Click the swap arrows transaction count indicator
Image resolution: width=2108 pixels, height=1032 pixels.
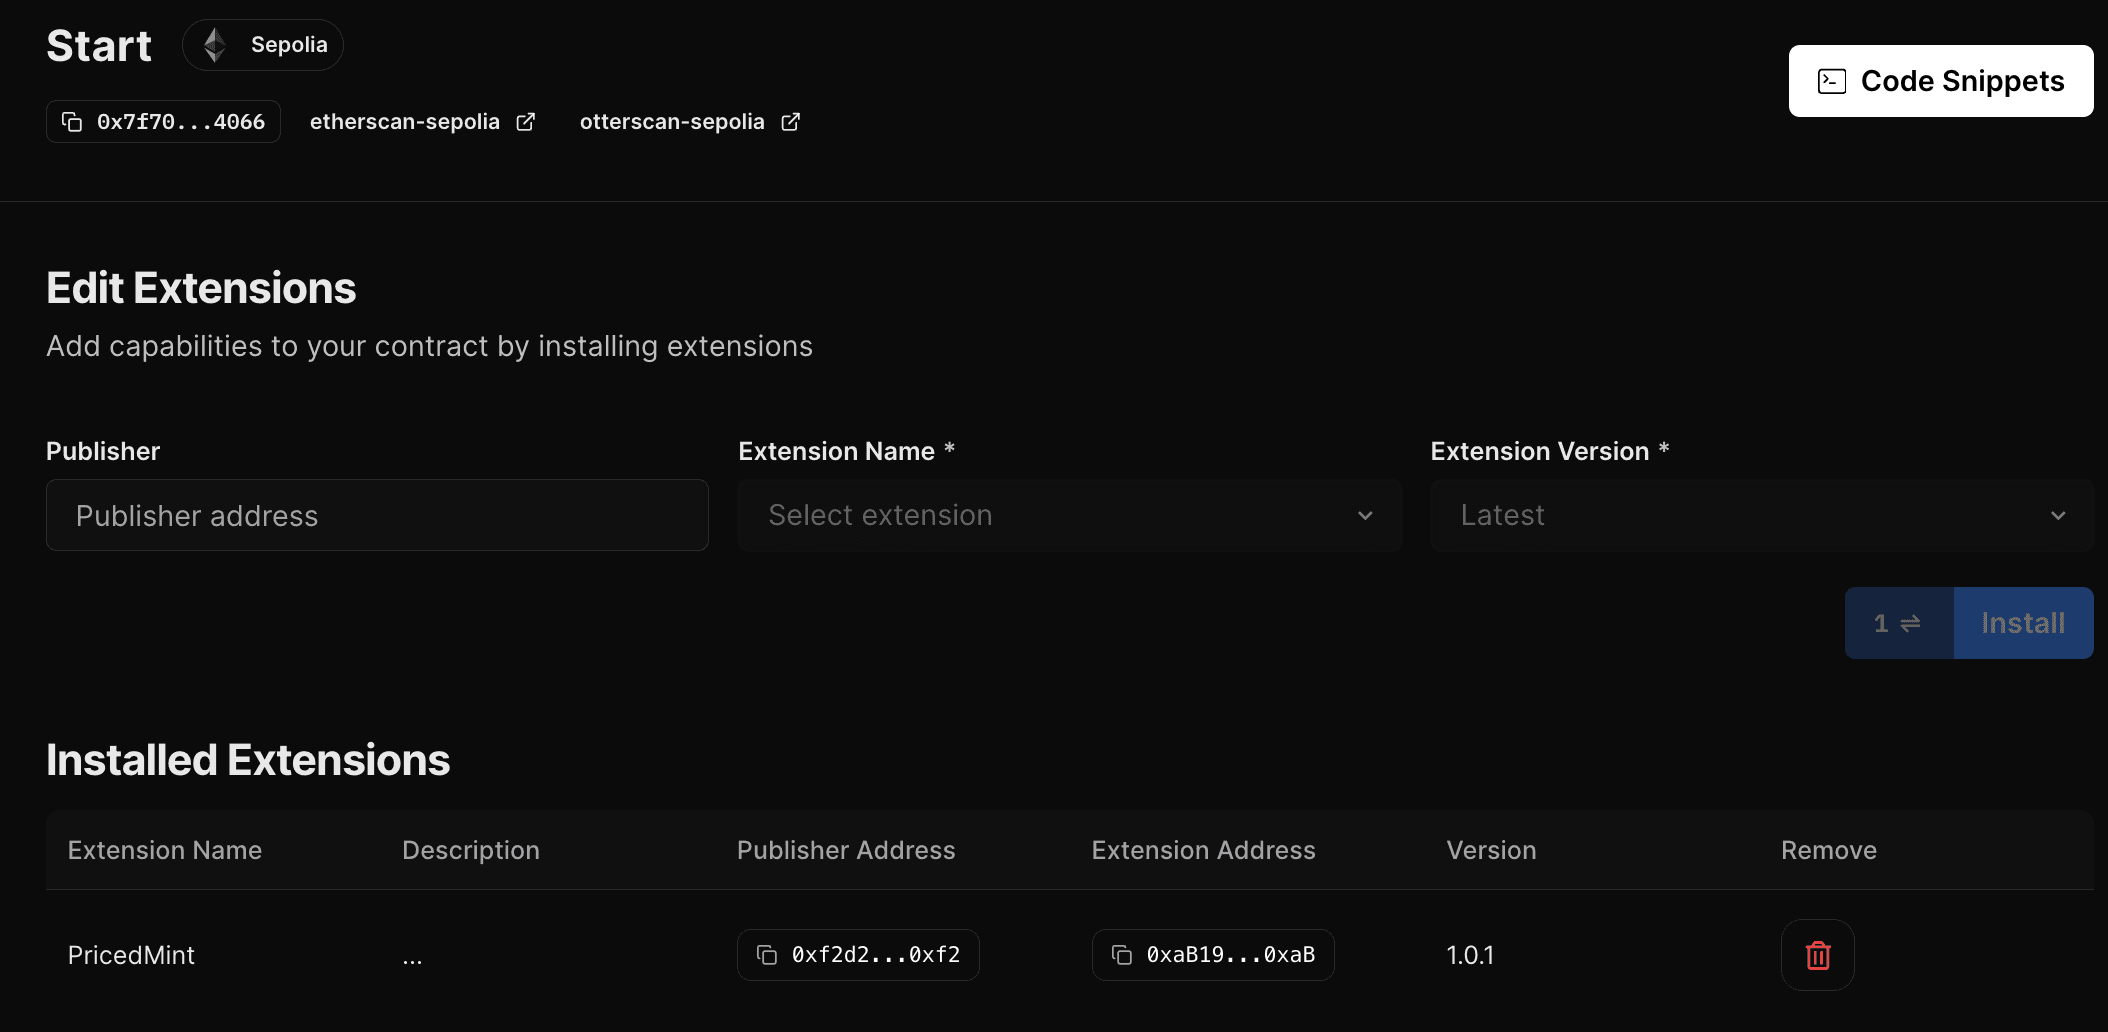(x=1898, y=623)
